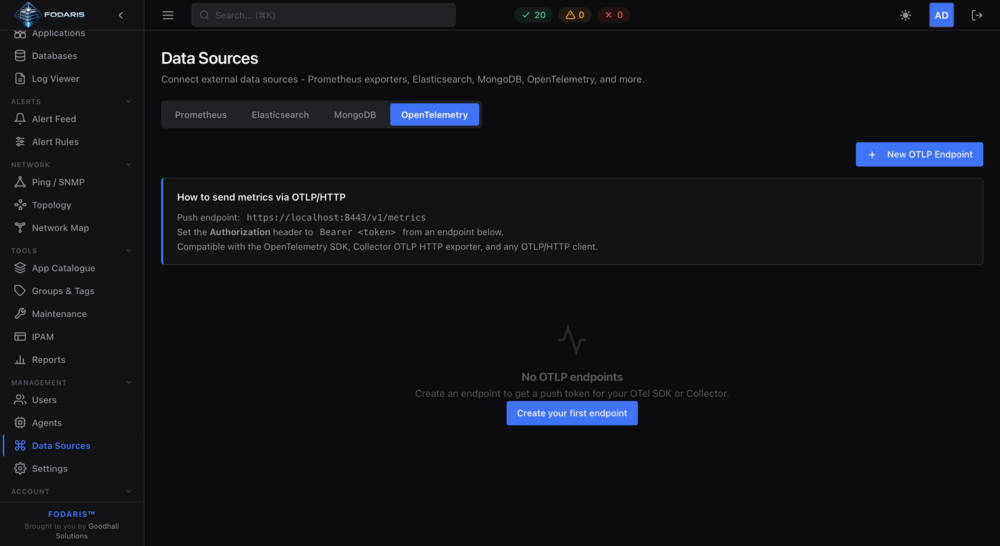This screenshot has height=546, width=1000.
Task: Switch theme with the sun icon
Action: tap(905, 15)
